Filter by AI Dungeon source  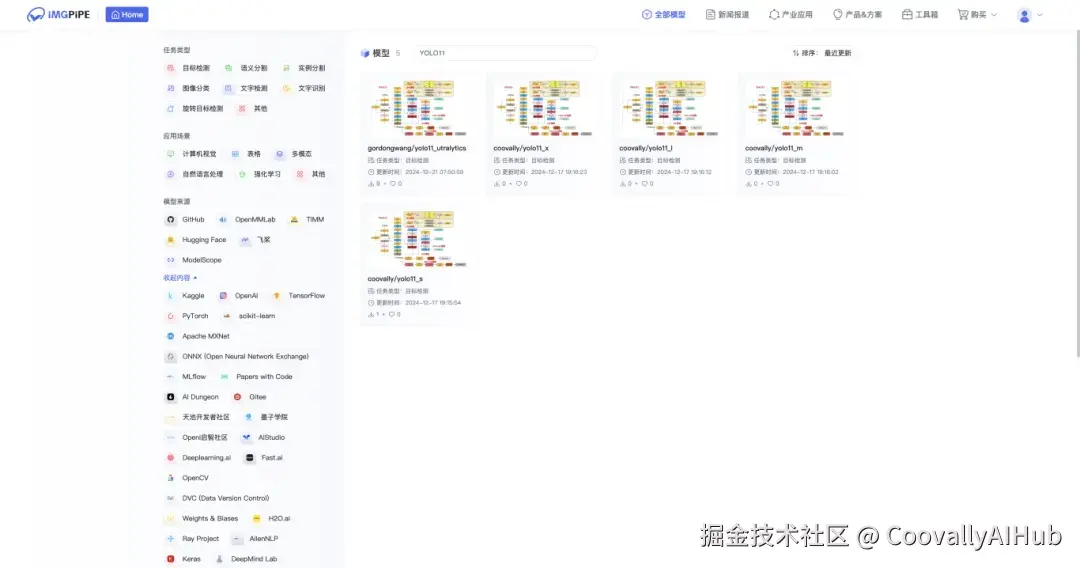pyautogui.click(x=192, y=397)
